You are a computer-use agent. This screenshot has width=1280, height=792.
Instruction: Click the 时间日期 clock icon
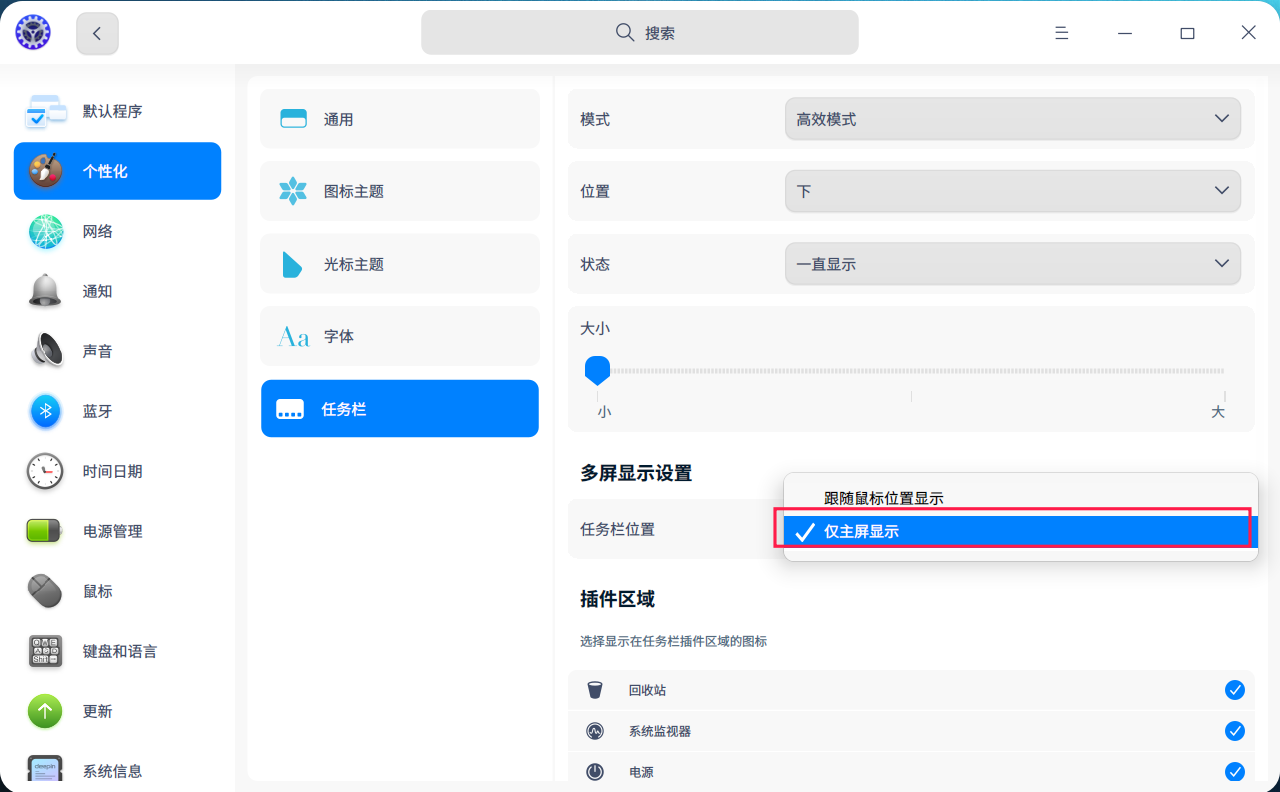click(45, 471)
